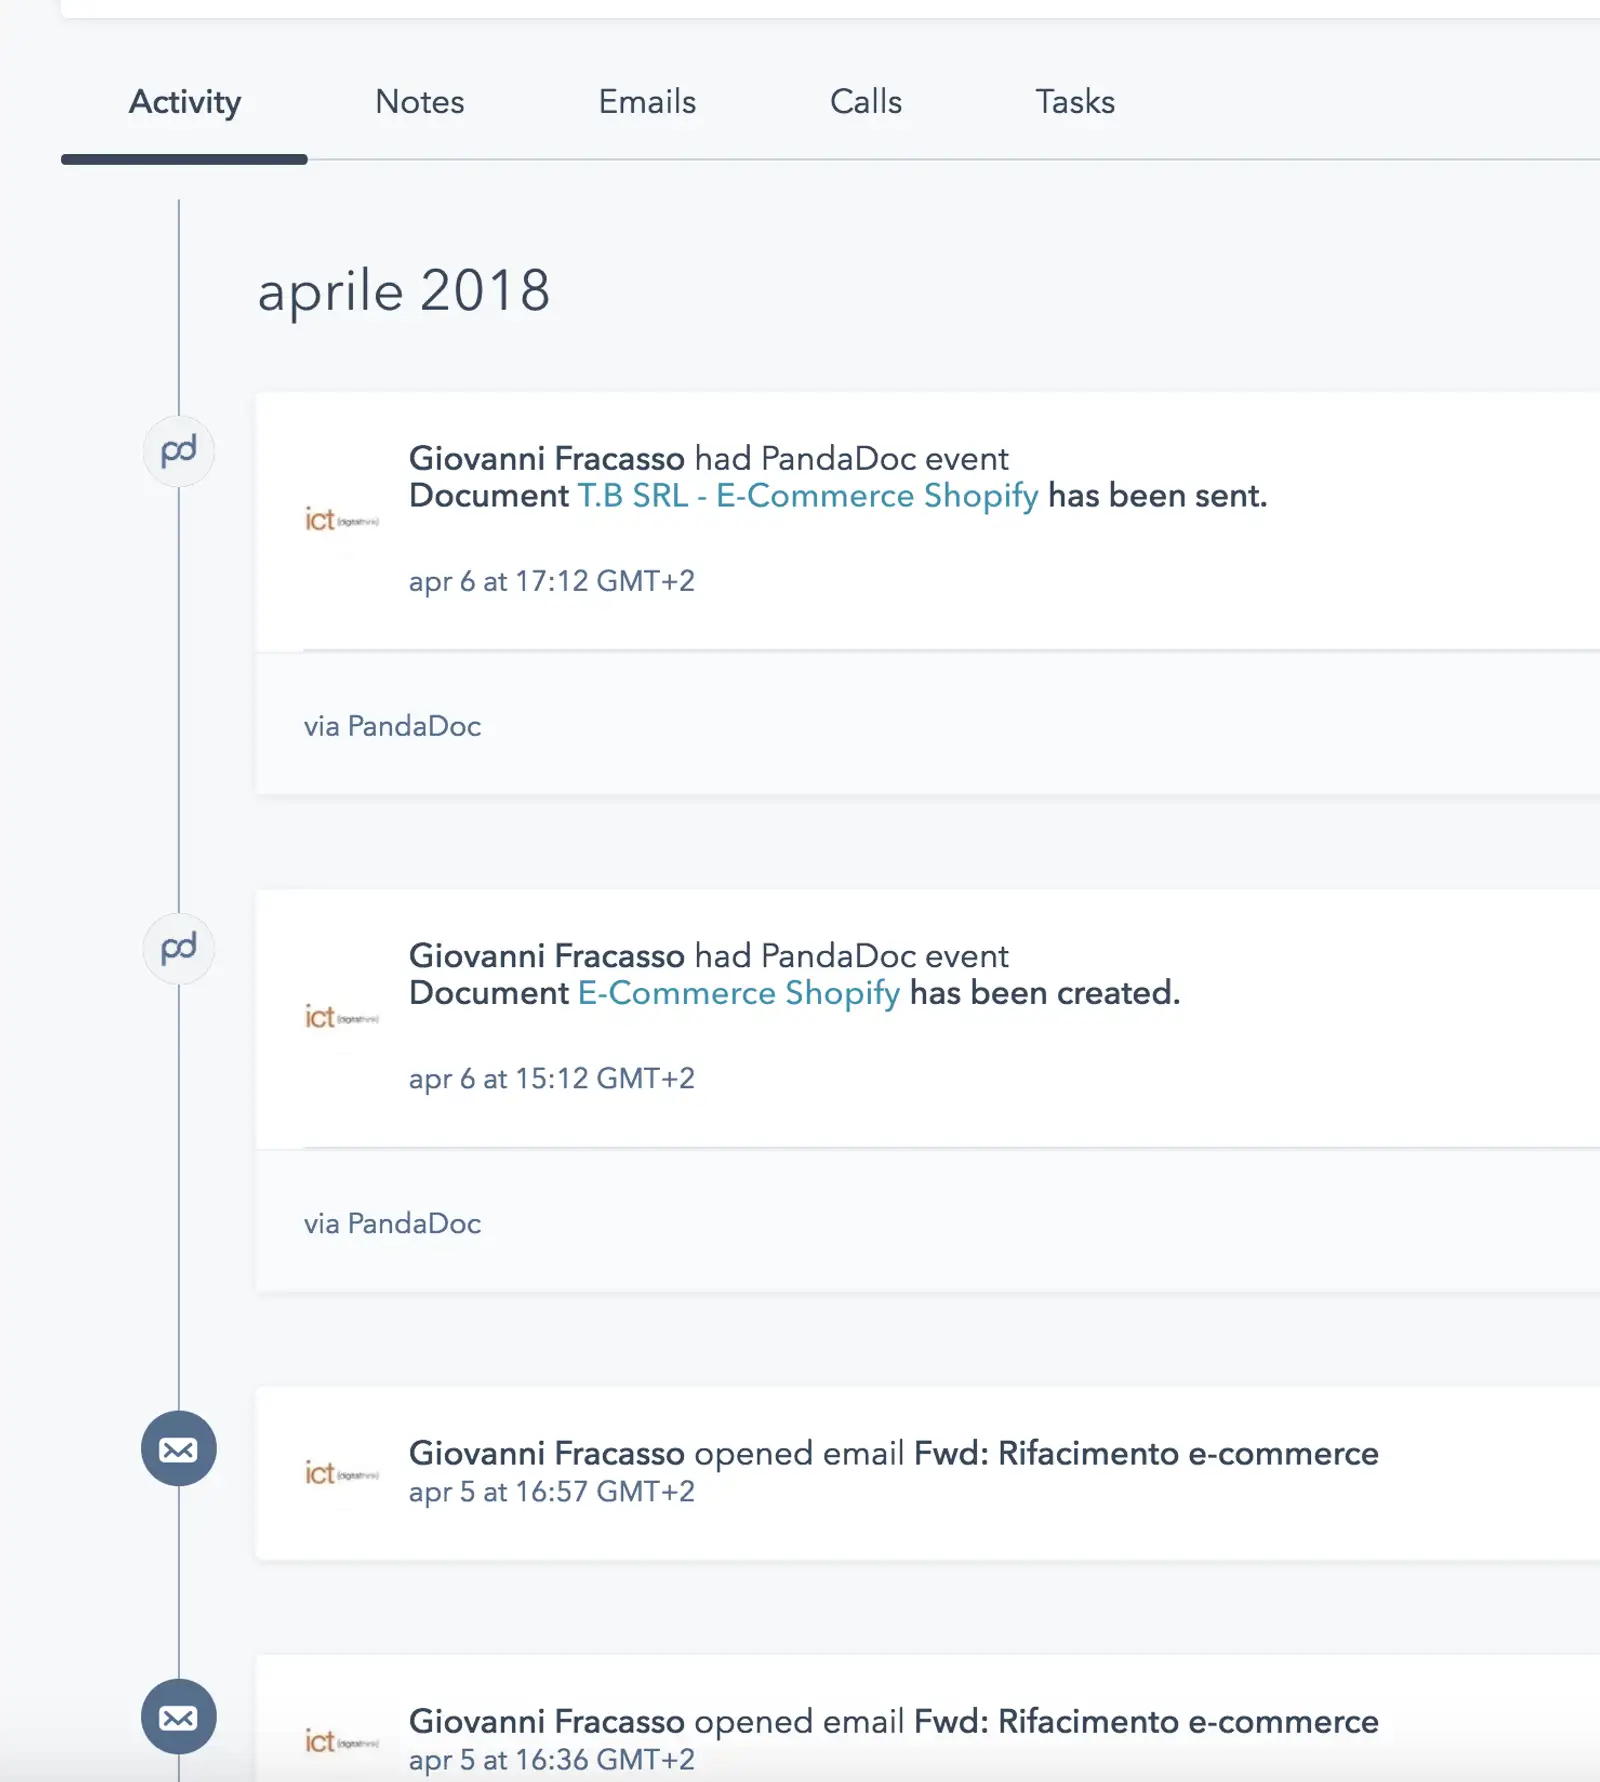The image size is (1600, 1782).
Task: Click the ict logo on the created document card
Action: (341, 1015)
